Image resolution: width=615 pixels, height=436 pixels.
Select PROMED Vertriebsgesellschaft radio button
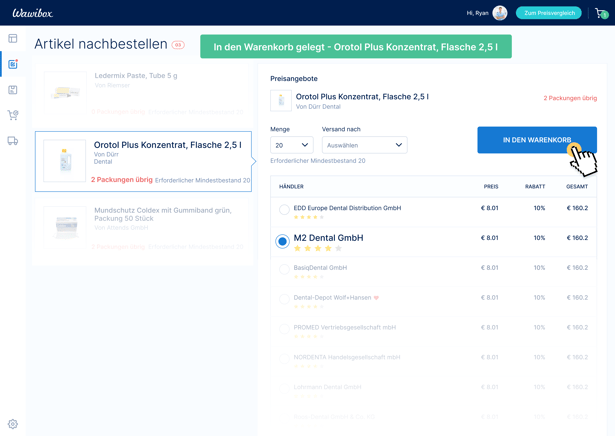284,329
